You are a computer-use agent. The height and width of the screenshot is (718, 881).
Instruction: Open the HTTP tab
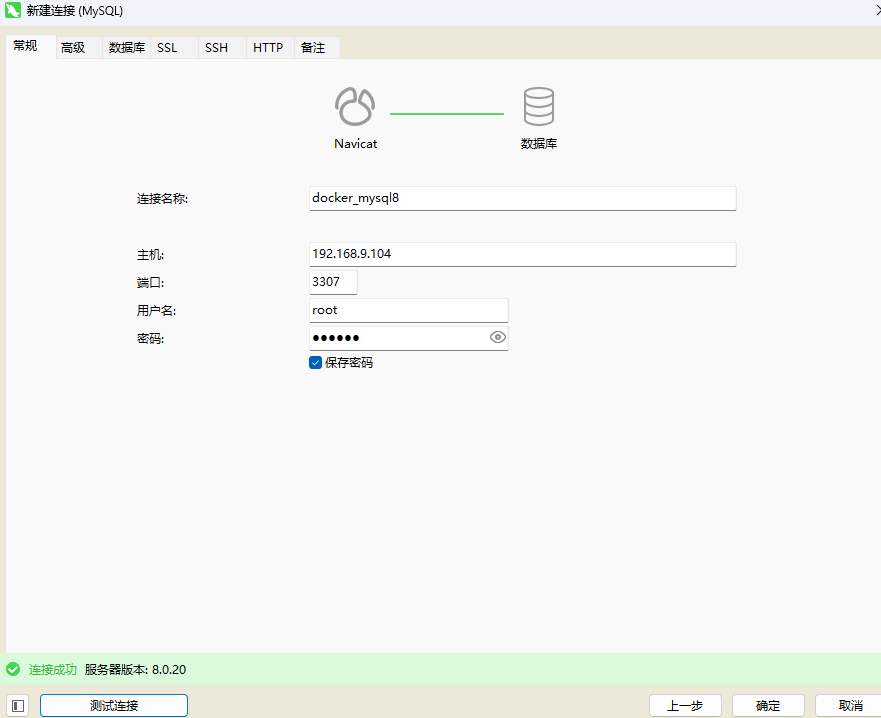pos(268,48)
